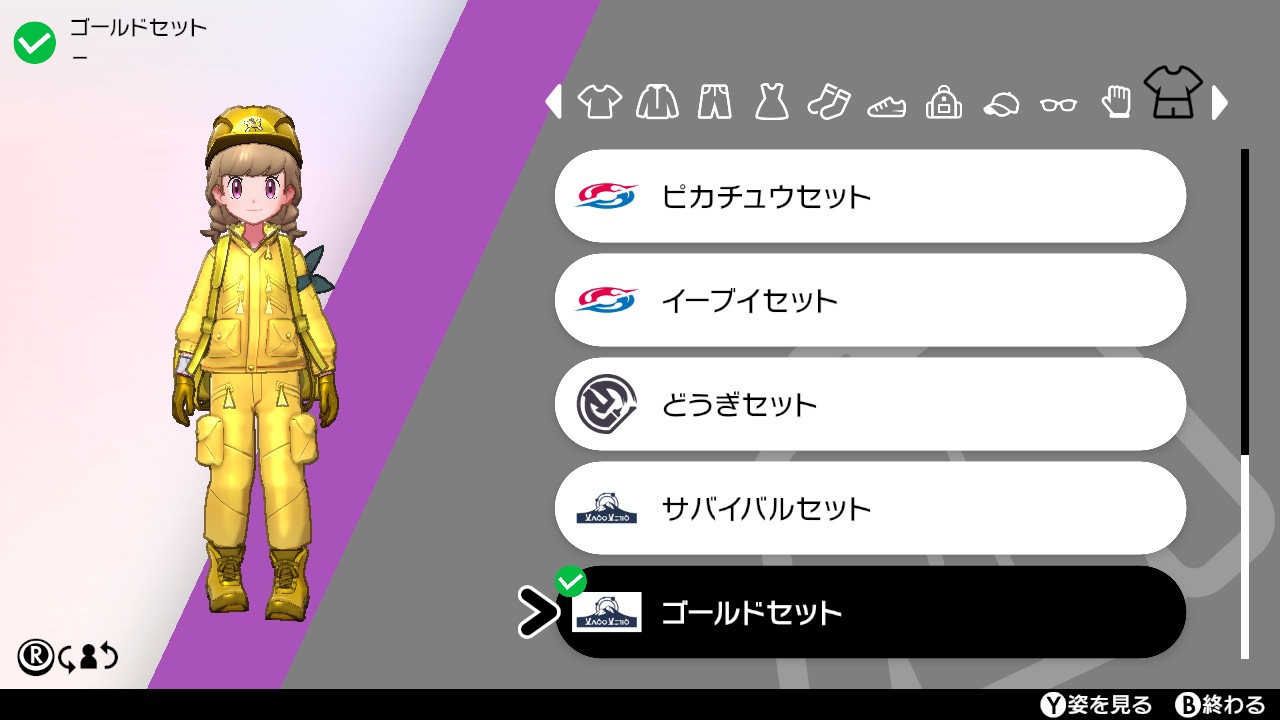Pick the サバイバルセット outfit
1280x720 pixels.
coord(870,508)
